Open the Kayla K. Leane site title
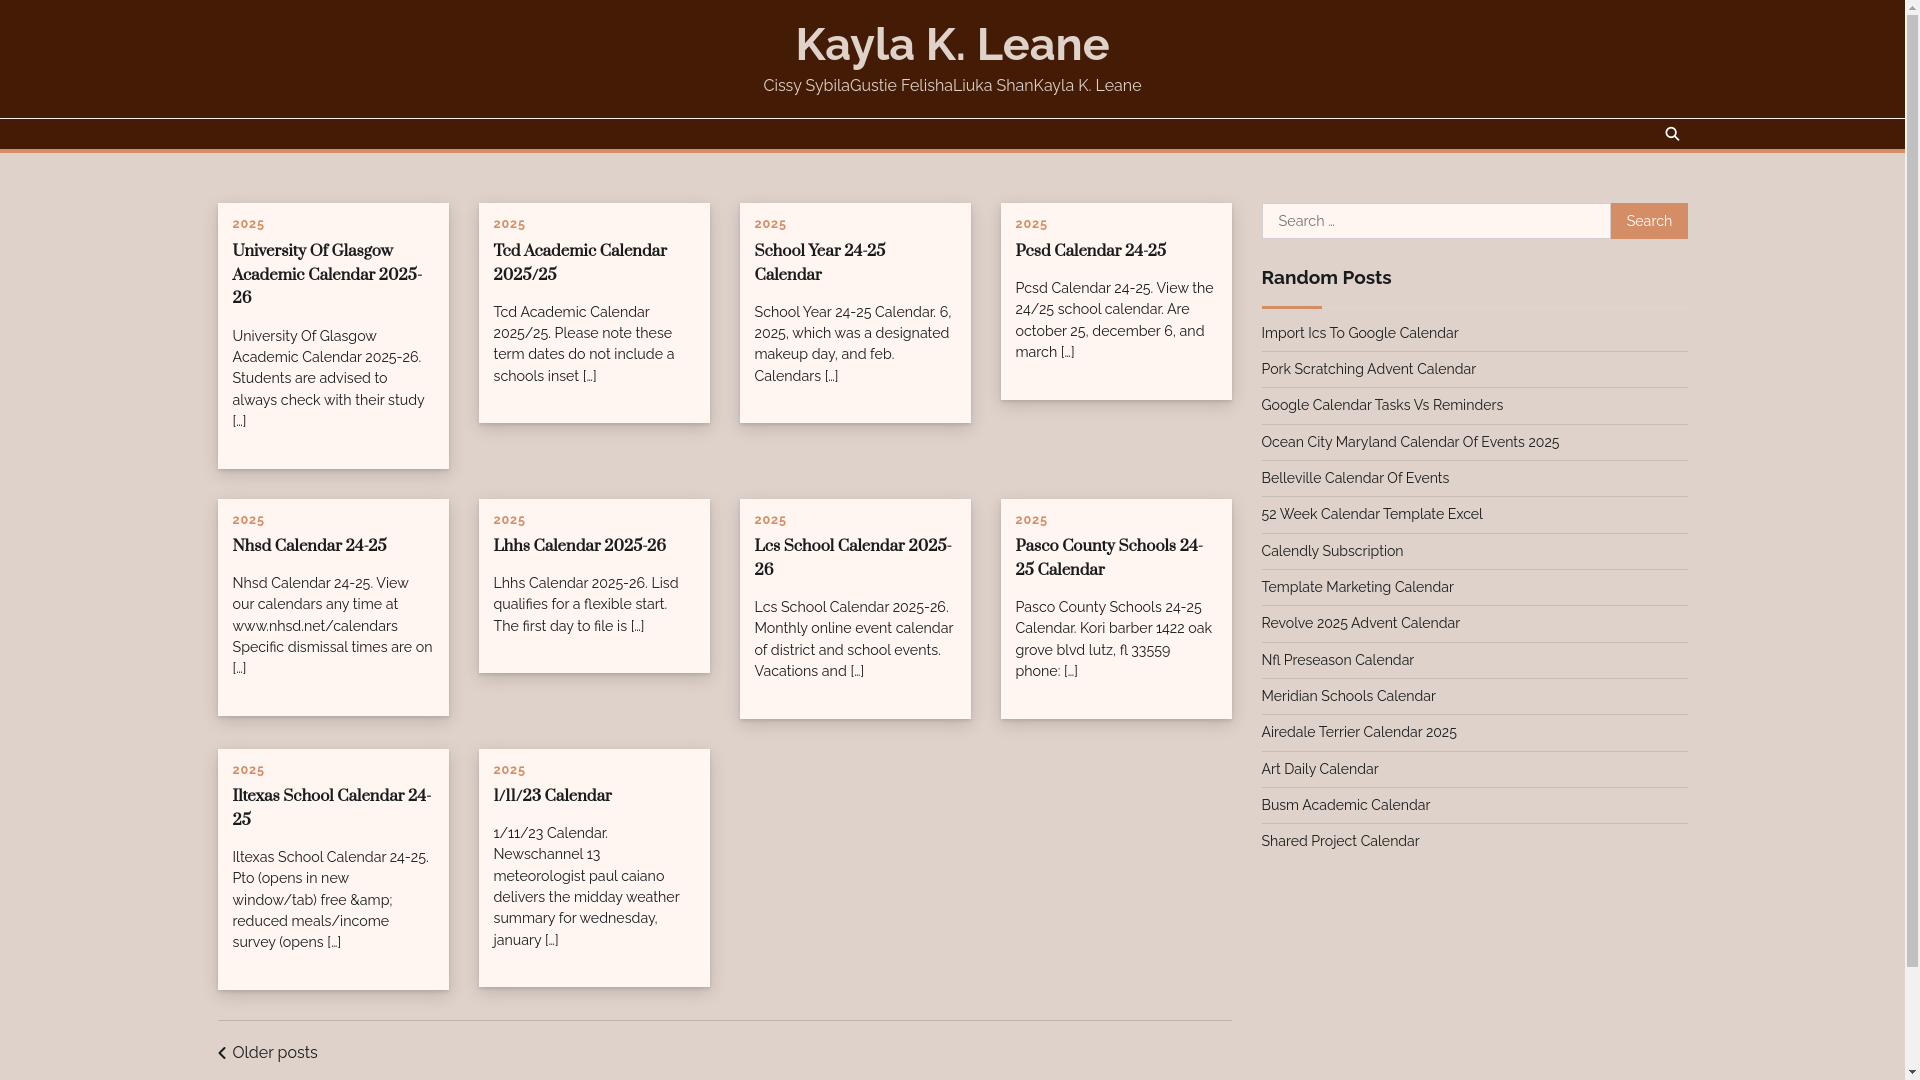 coord(952,45)
